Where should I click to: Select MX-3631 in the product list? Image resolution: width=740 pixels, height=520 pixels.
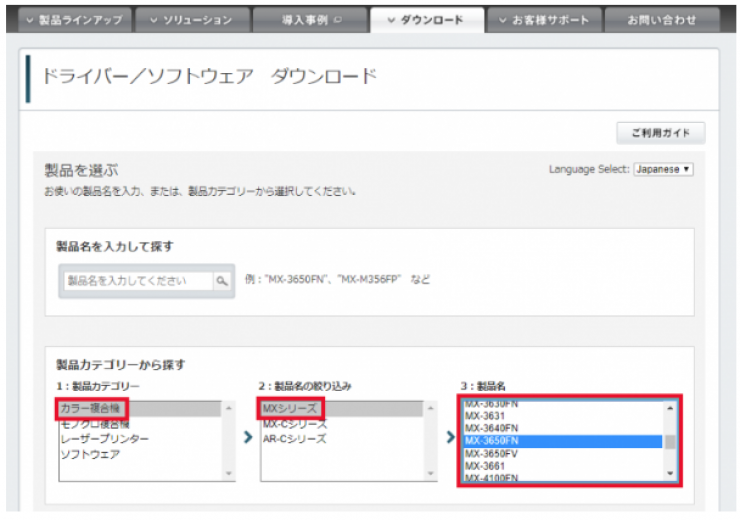(x=563, y=416)
